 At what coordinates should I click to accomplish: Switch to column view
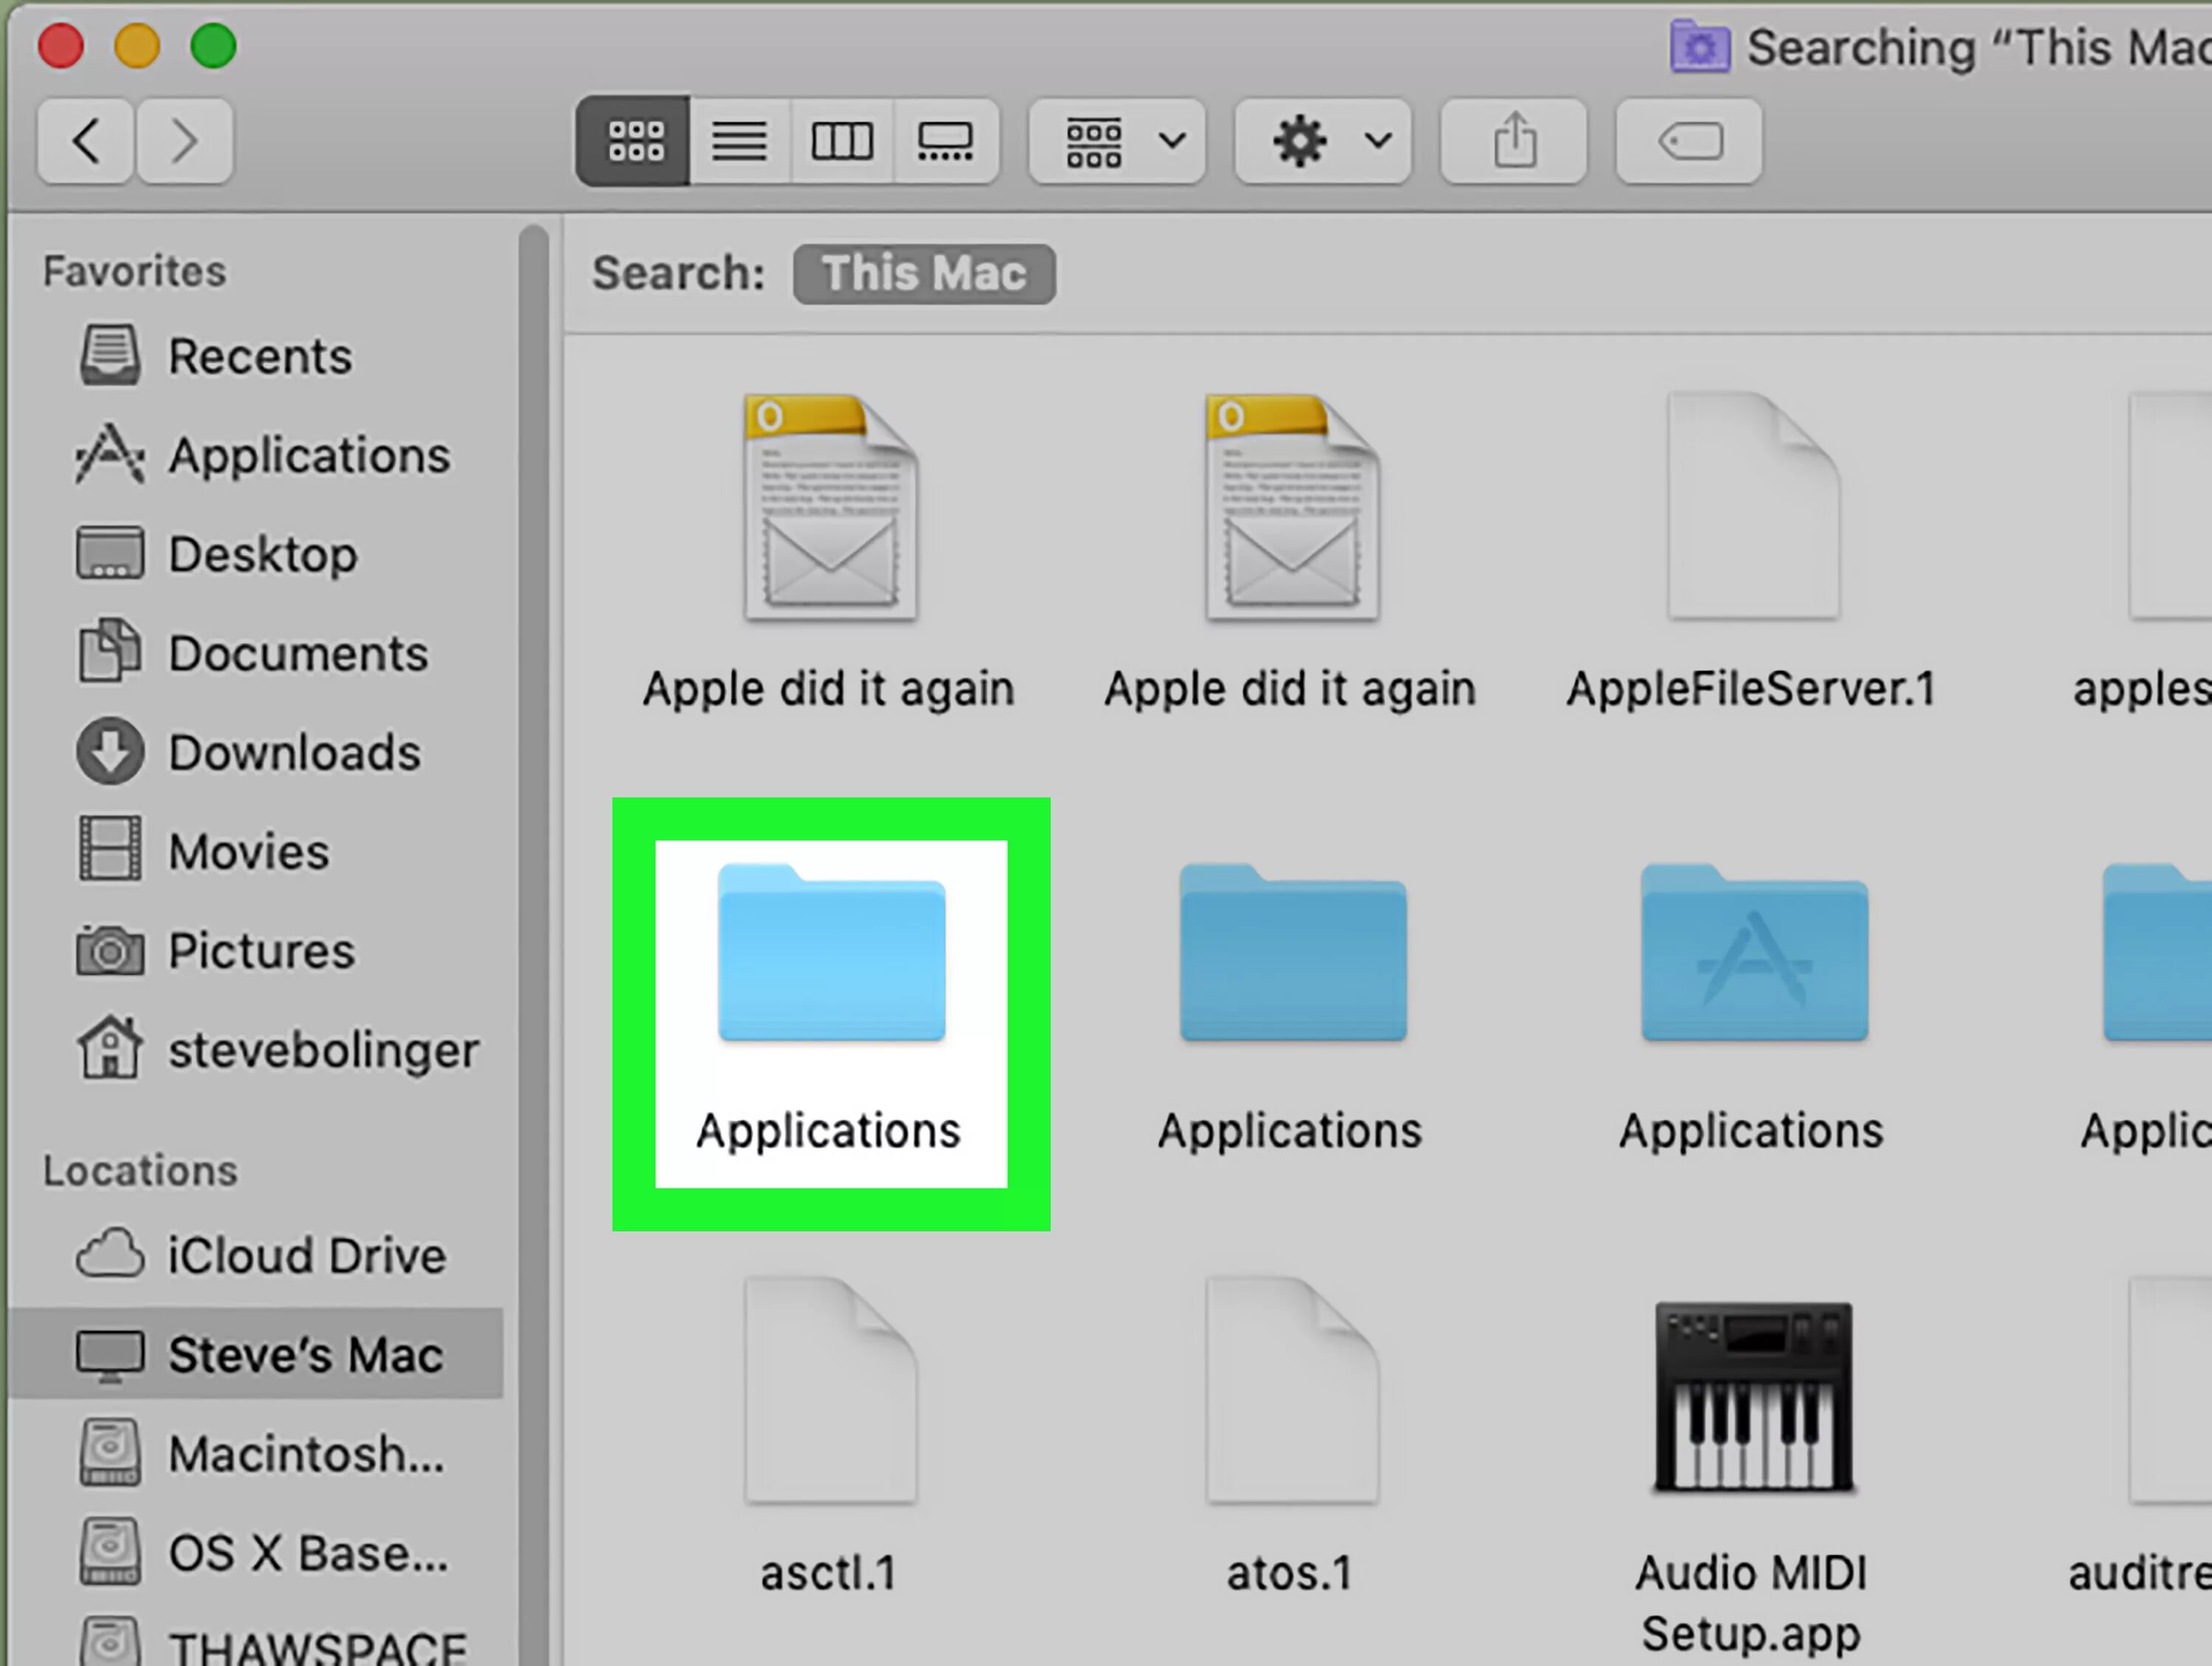pyautogui.click(x=842, y=141)
